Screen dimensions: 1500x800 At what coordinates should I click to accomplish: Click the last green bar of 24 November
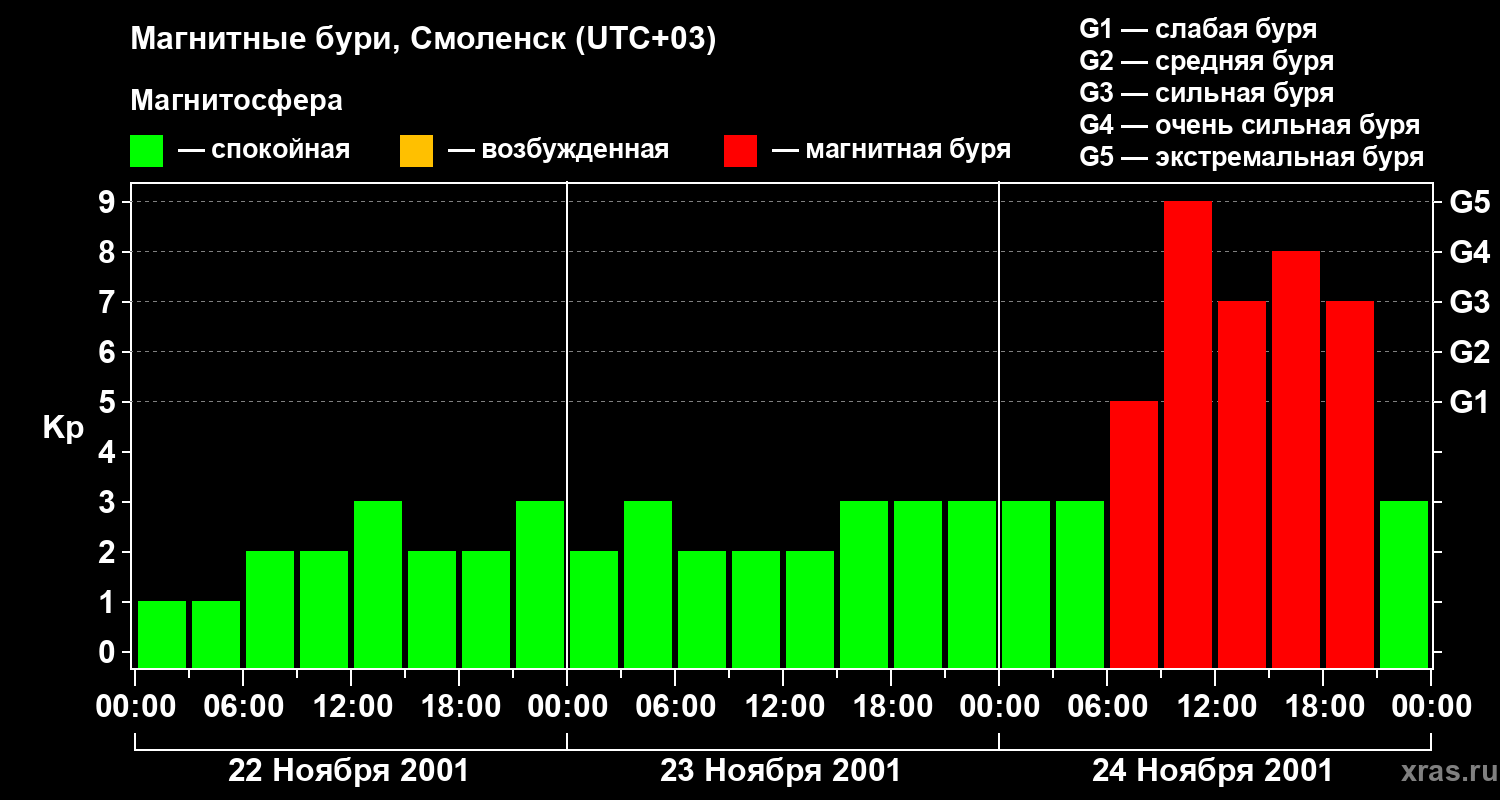[x=1404, y=585]
